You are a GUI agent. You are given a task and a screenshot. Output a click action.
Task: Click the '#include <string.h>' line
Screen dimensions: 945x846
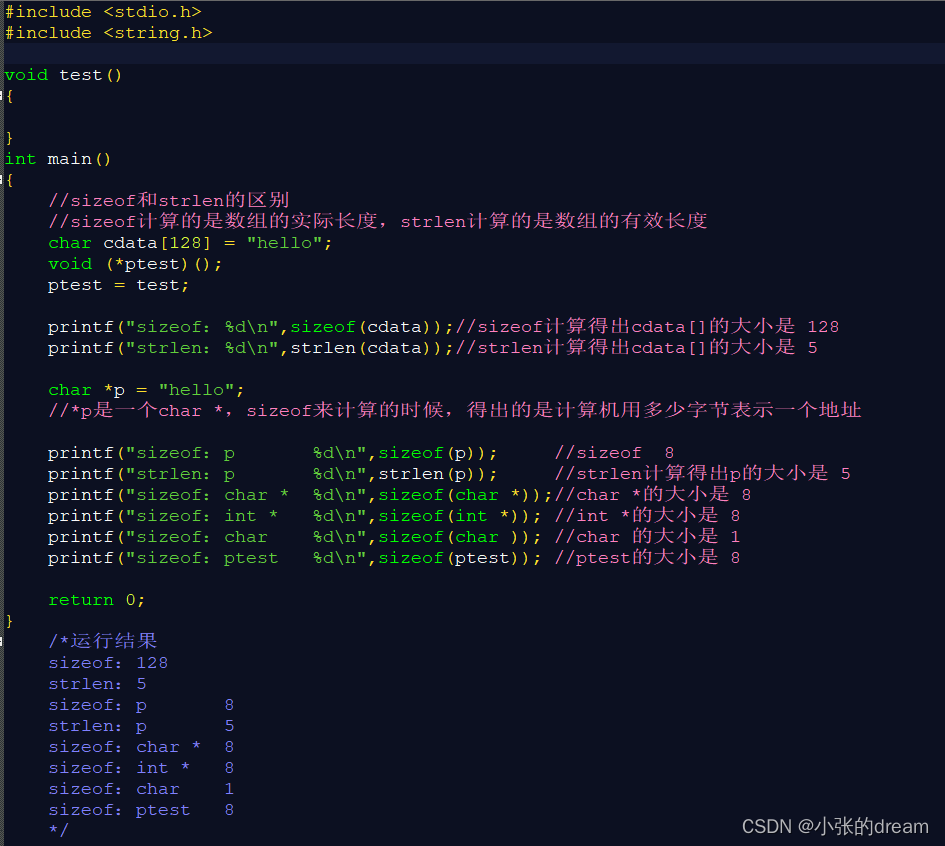coord(108,33)
